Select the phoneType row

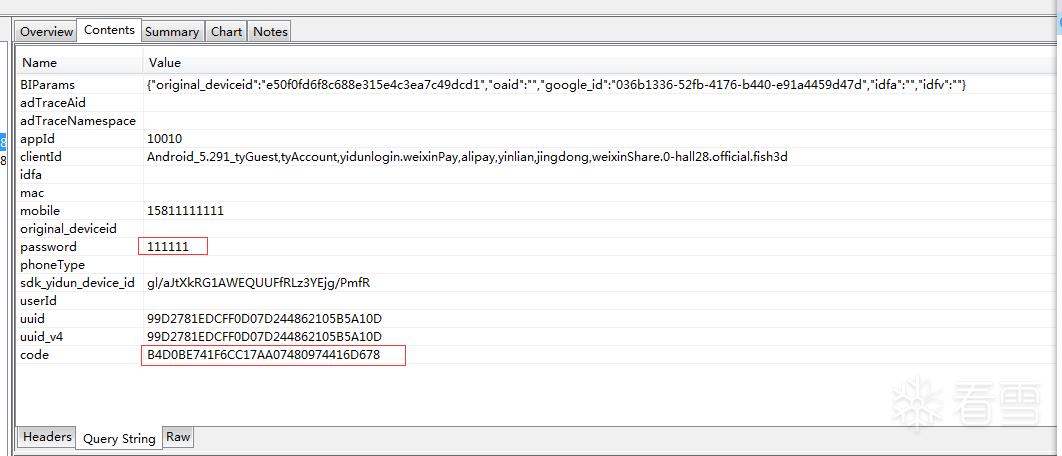[x=534, y=265]
